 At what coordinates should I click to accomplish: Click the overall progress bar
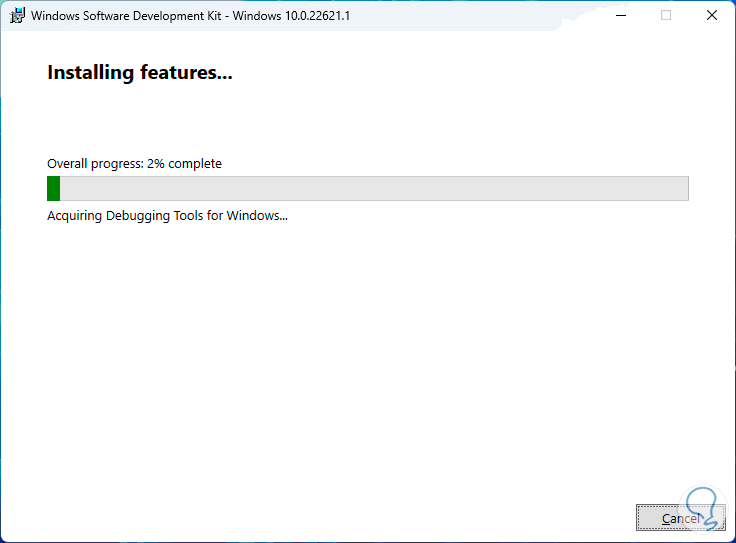click(368, 189)
